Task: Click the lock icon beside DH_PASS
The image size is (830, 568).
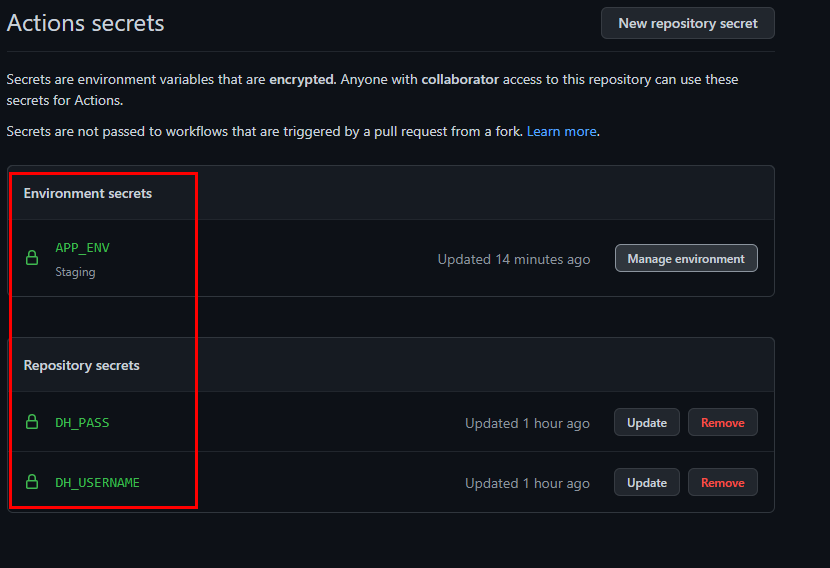Action: coord(32,422)
